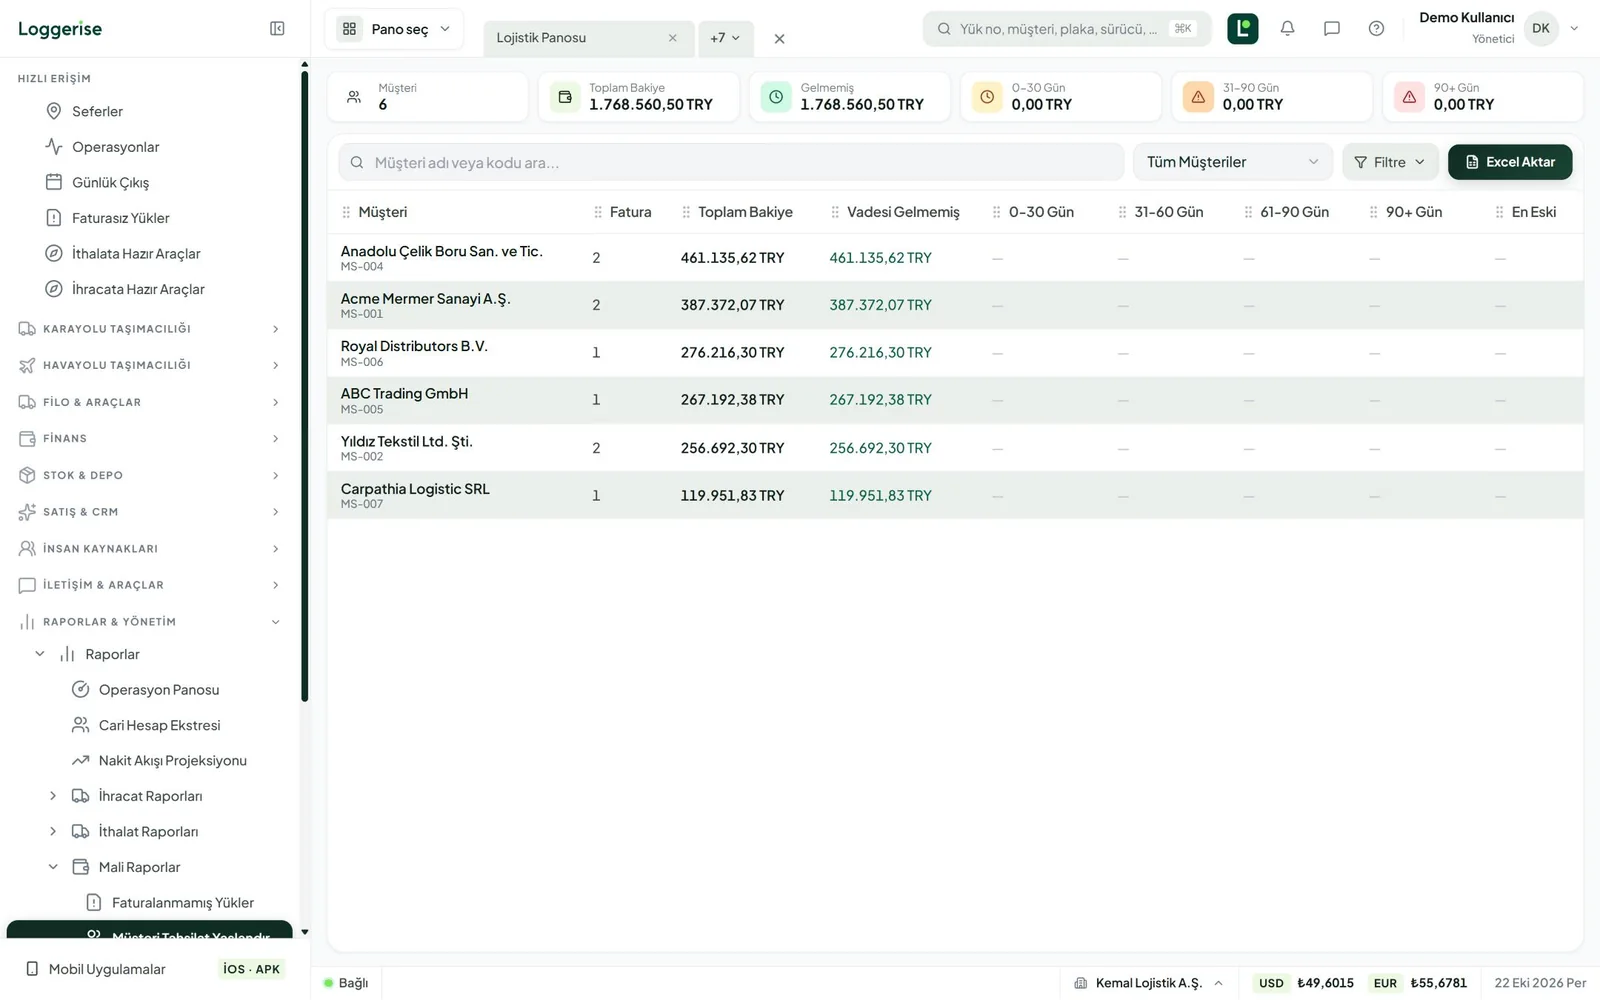This screenshot has height=1000, width=1600.
Task: Open Cari Hesap Ekstresi report
Action: (x=159, y=725)
